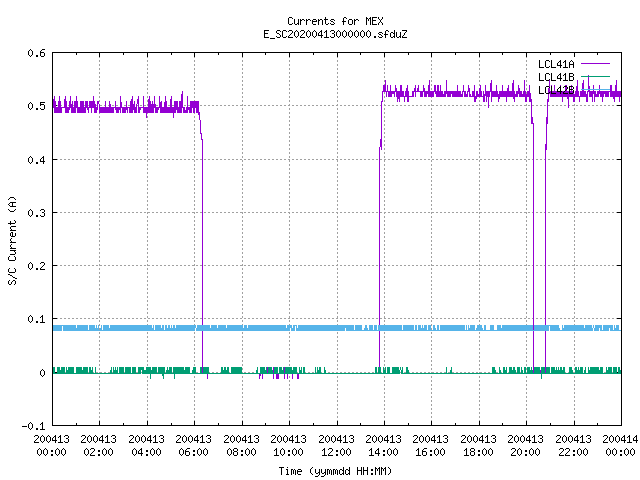Click the 200413 22:00 x-axis tick label
Screen dimensions: 640x480
coord(573,445)
